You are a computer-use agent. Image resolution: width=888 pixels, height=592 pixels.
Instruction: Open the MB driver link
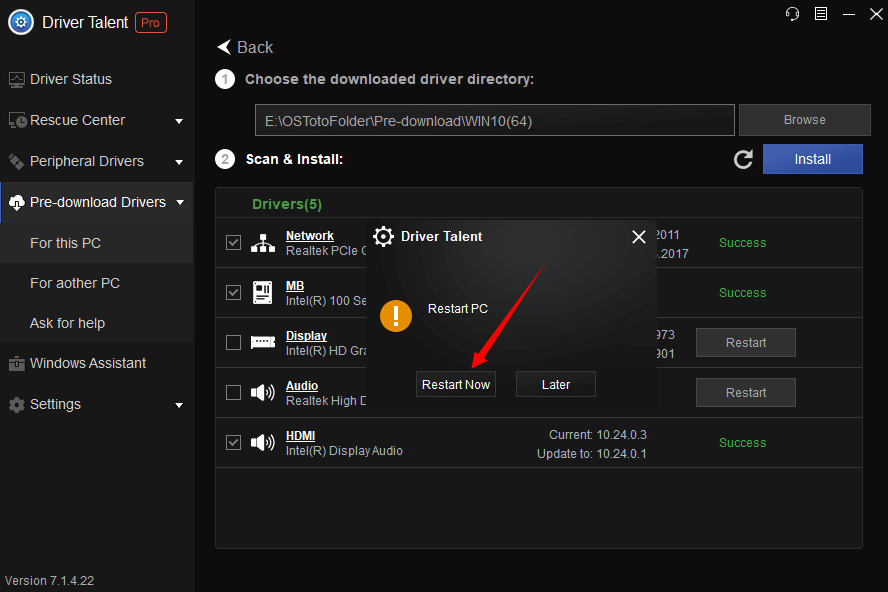point(294,286)
